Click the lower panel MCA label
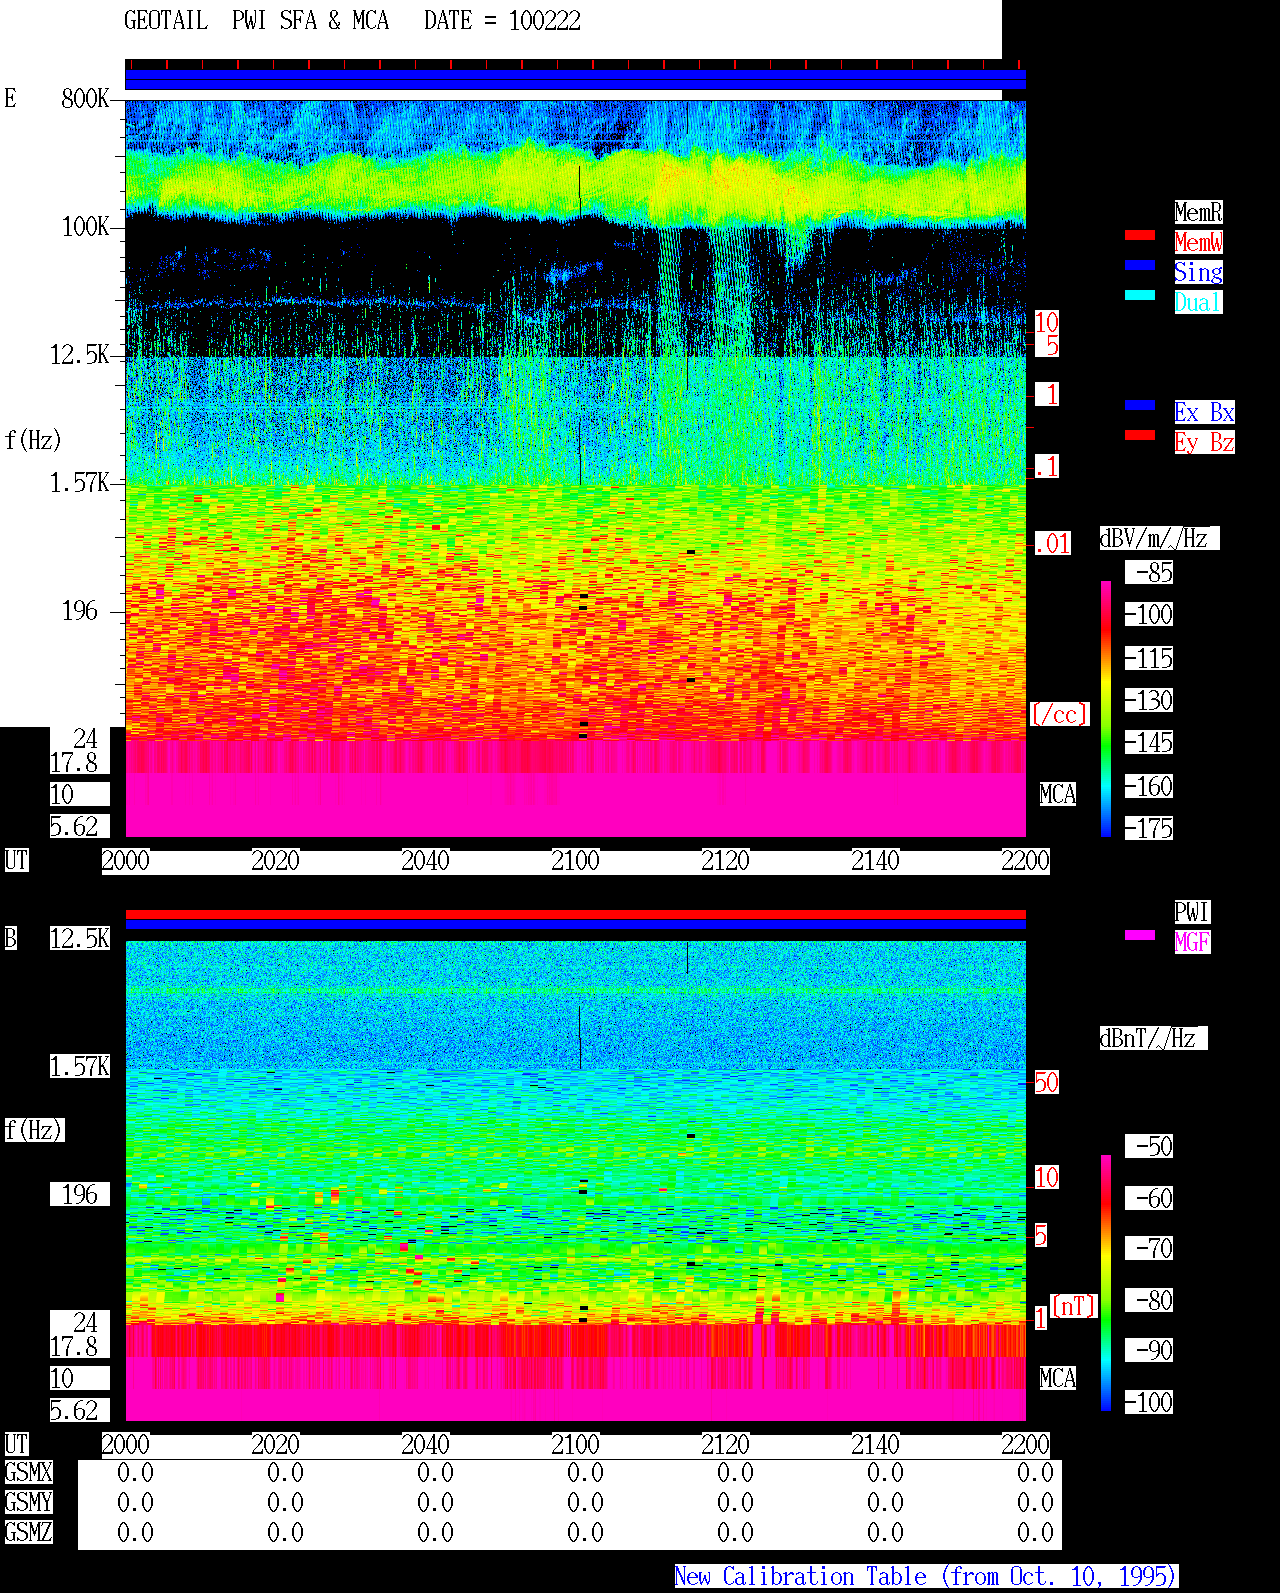 [1057, 1379]
